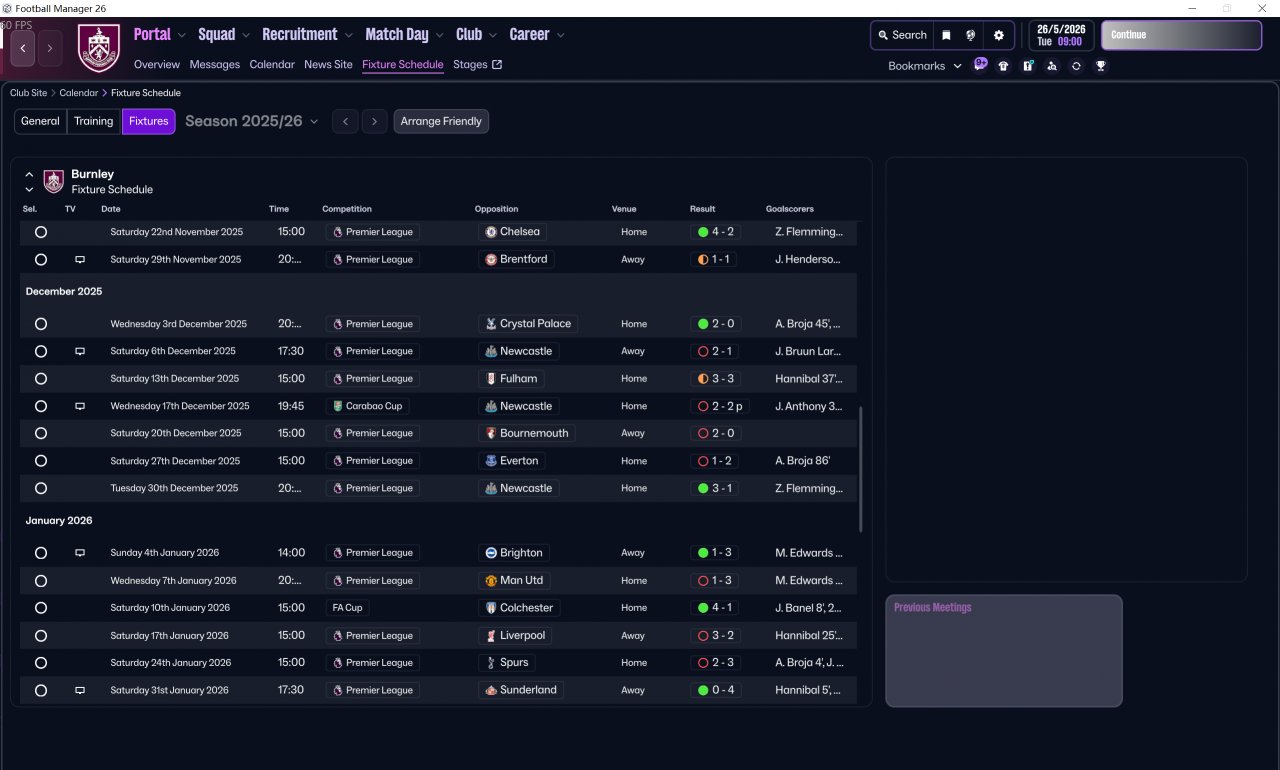Open the 9+ notifications chat icon
Image resolution: width=1280 pixels, height=770 pixels.
[x=980, y=65]
